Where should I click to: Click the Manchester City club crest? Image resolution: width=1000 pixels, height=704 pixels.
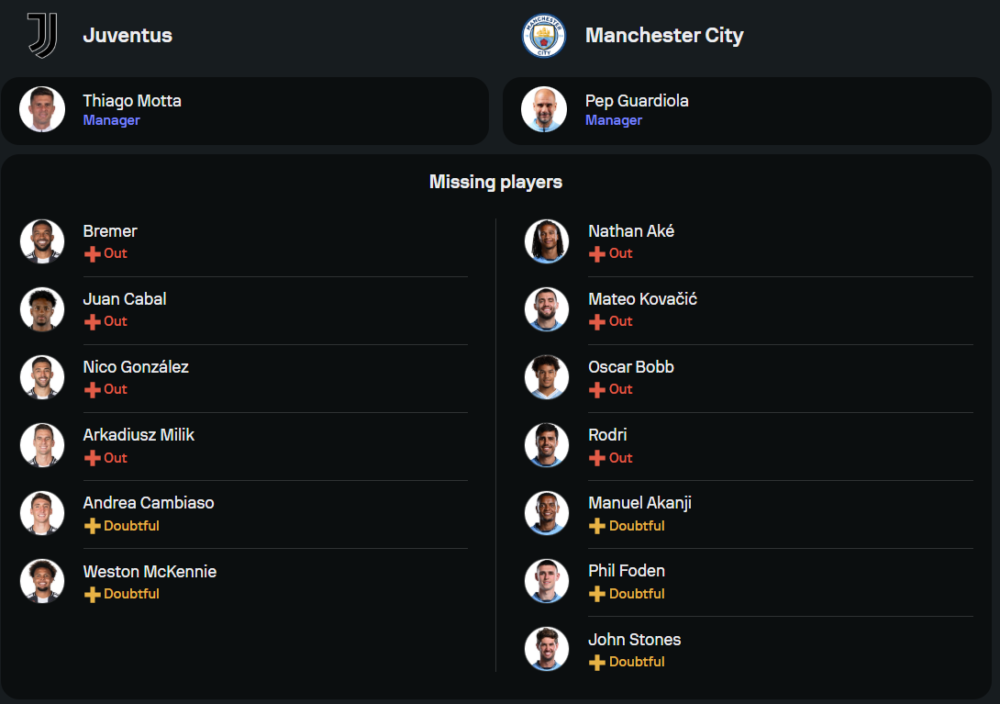[544, 35]
